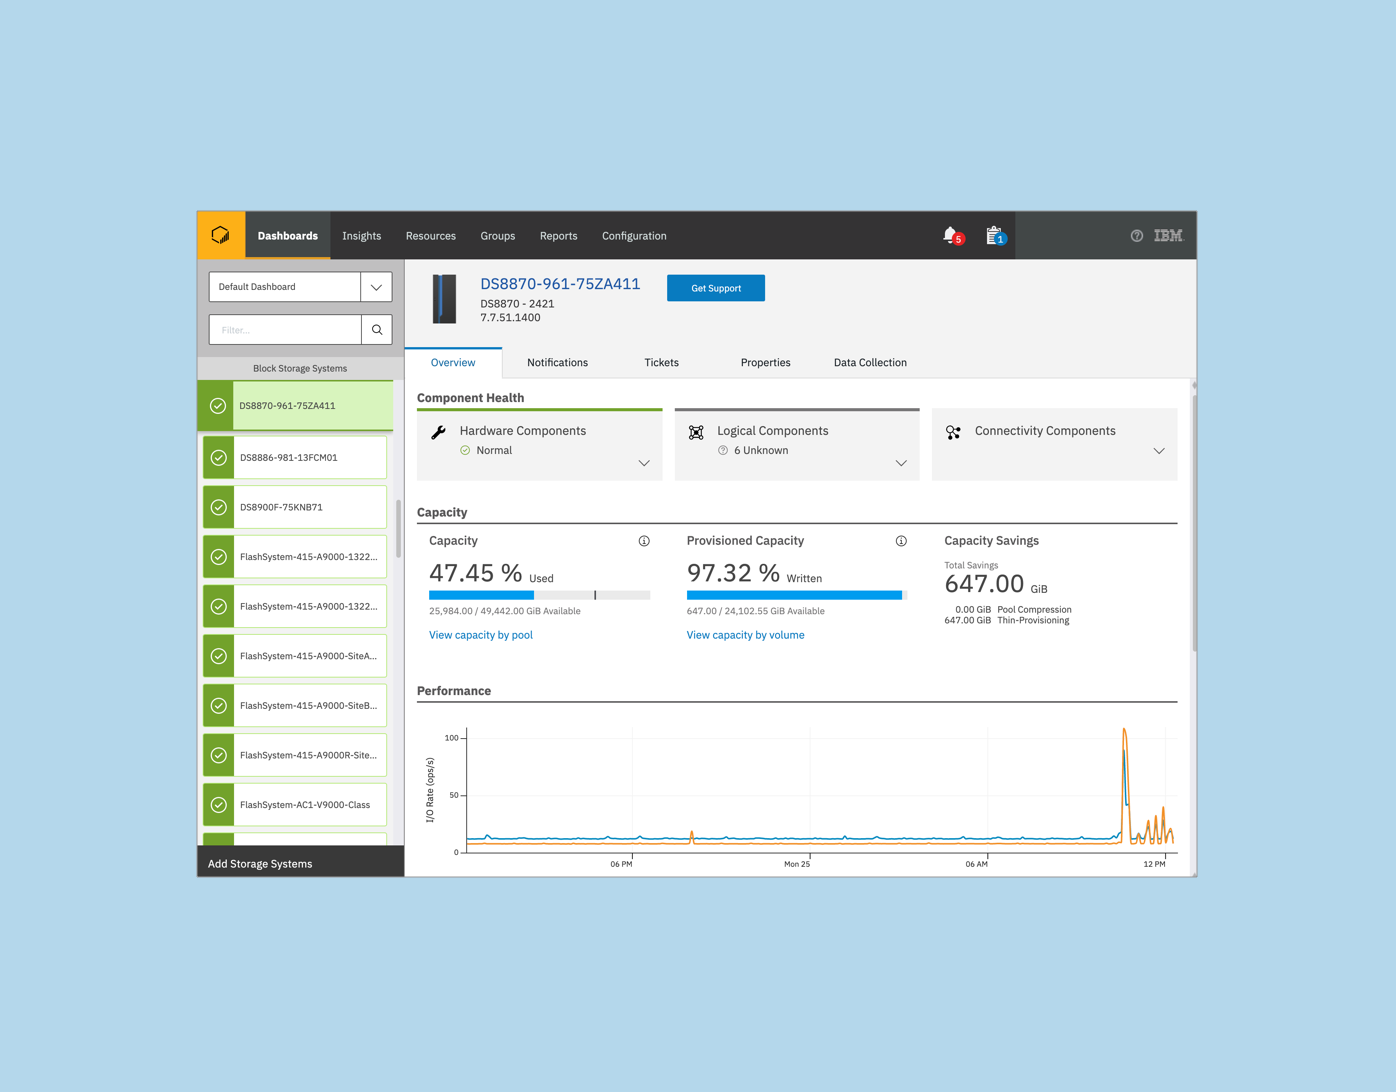Viewport: 1396px width, 1092px height.
Task: Click the search magnifier icon beside Filter
Action: click(377, 330)
